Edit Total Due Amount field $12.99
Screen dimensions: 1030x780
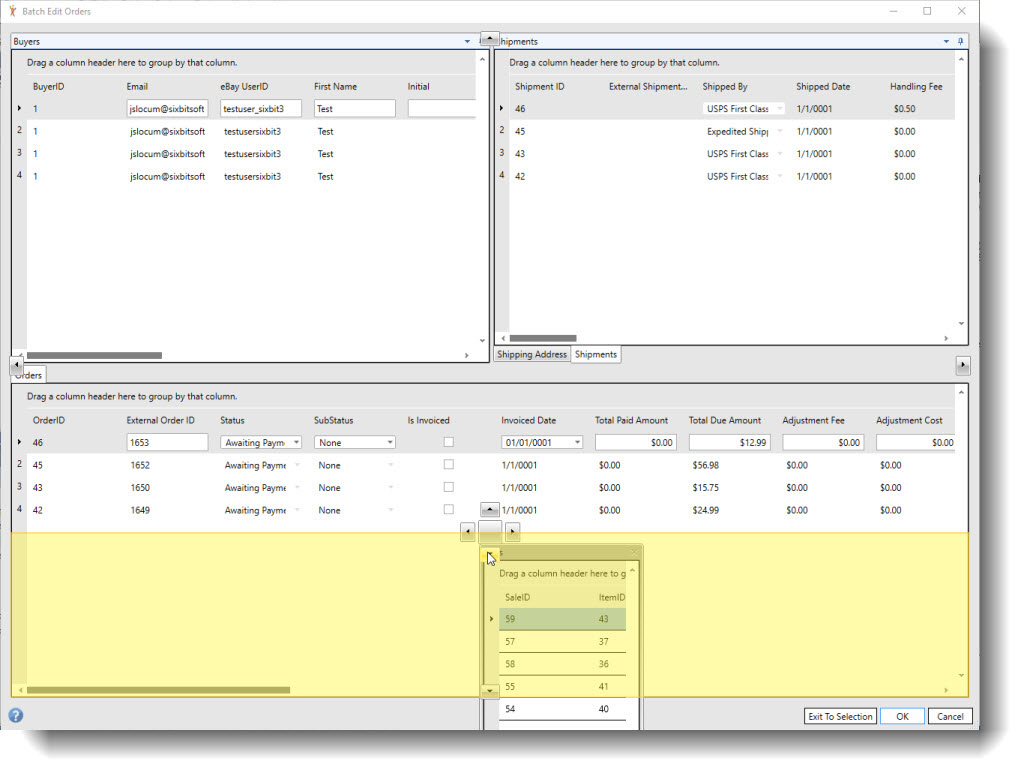pyautogui.click(x=729, y=442)
